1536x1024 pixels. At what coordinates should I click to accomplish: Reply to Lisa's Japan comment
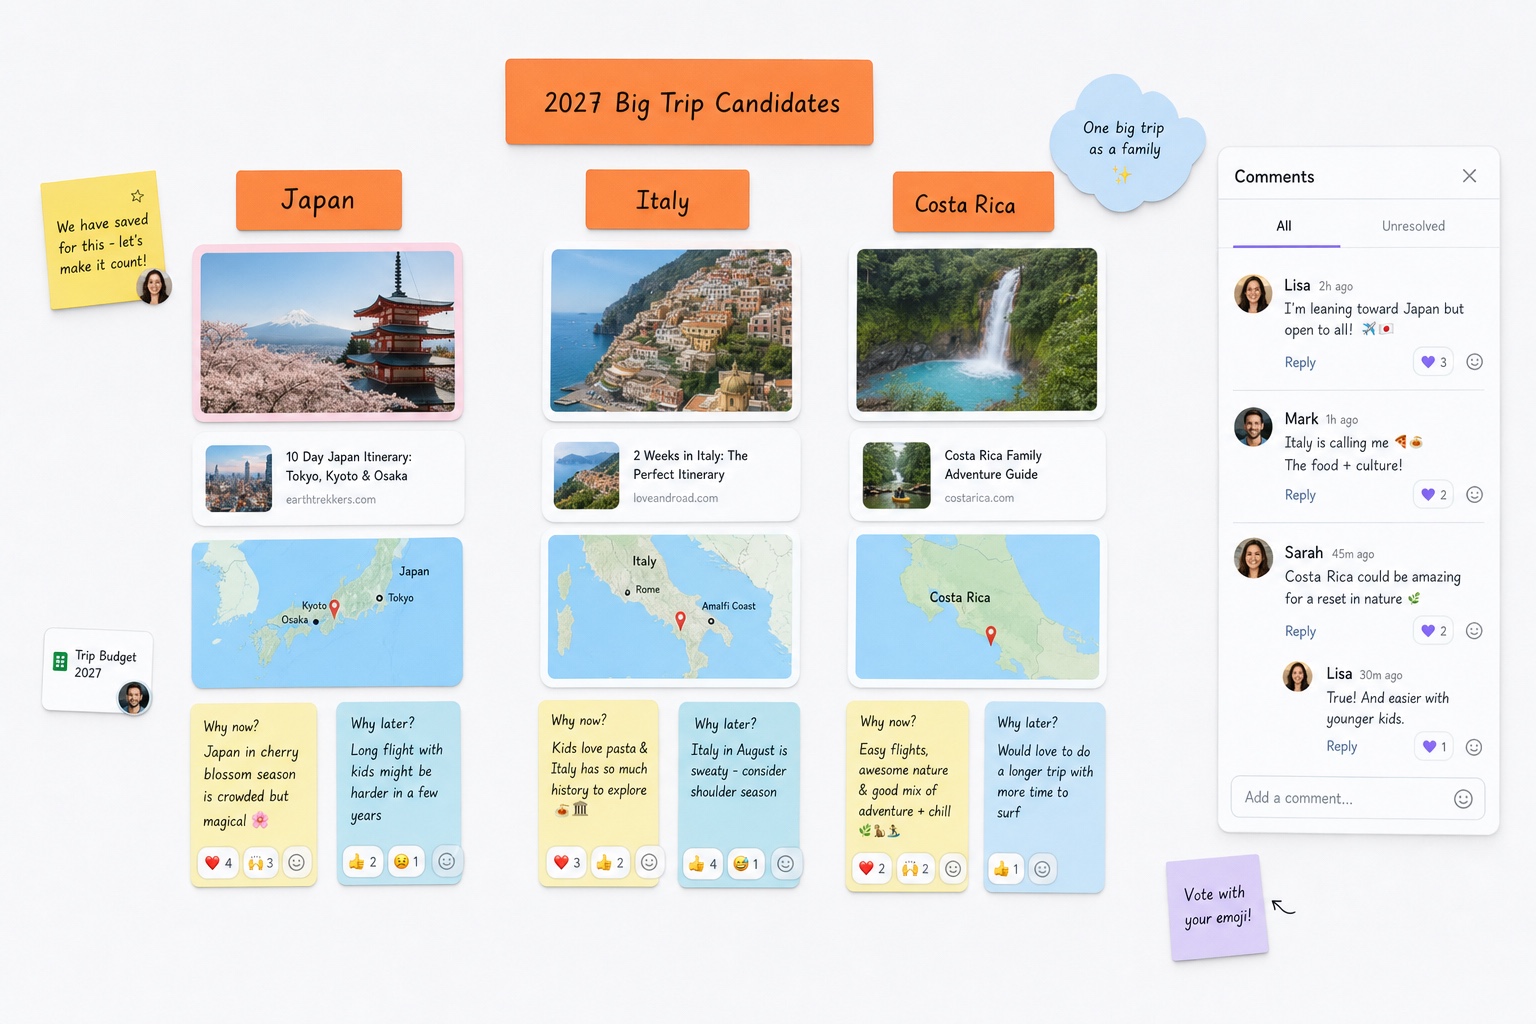tap(1300, 362)
